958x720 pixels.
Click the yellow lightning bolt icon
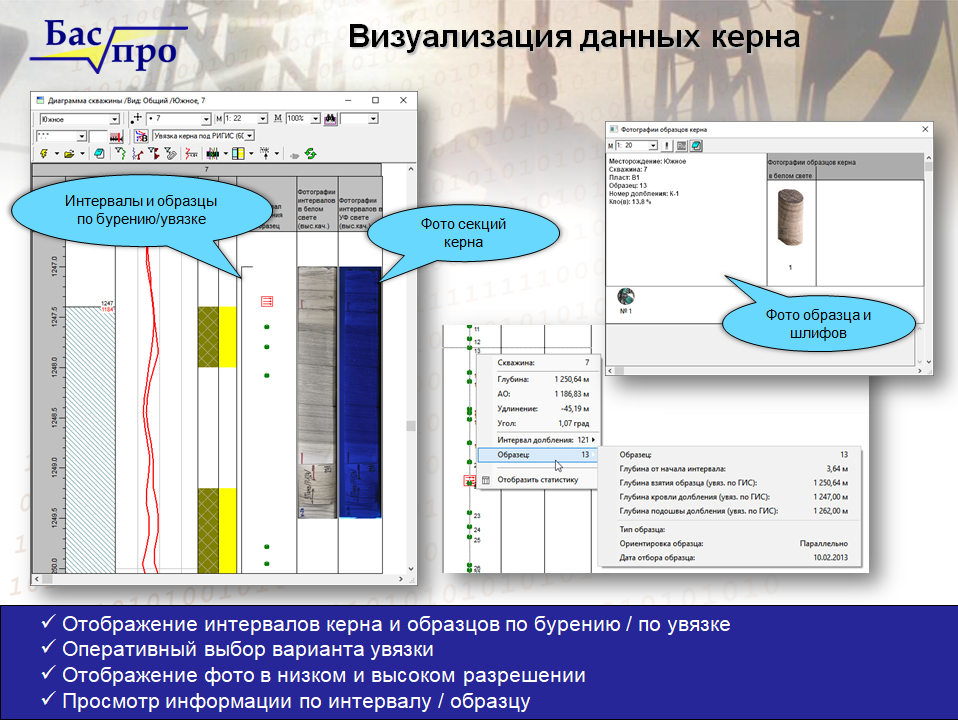(x=44, y=154)
